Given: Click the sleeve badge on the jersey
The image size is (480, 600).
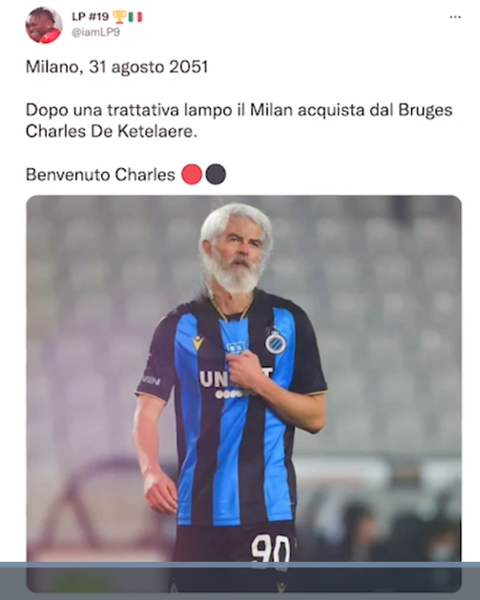Looking at the screenshot, I should point(152,380).
